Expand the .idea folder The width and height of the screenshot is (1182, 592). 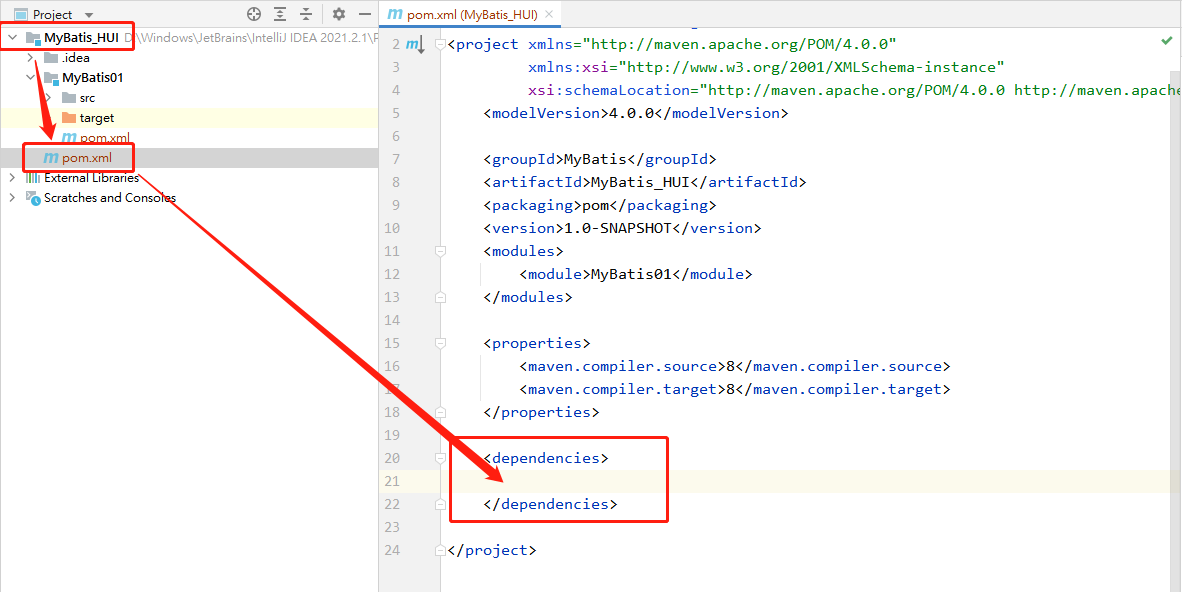click(x=30, y=57)
